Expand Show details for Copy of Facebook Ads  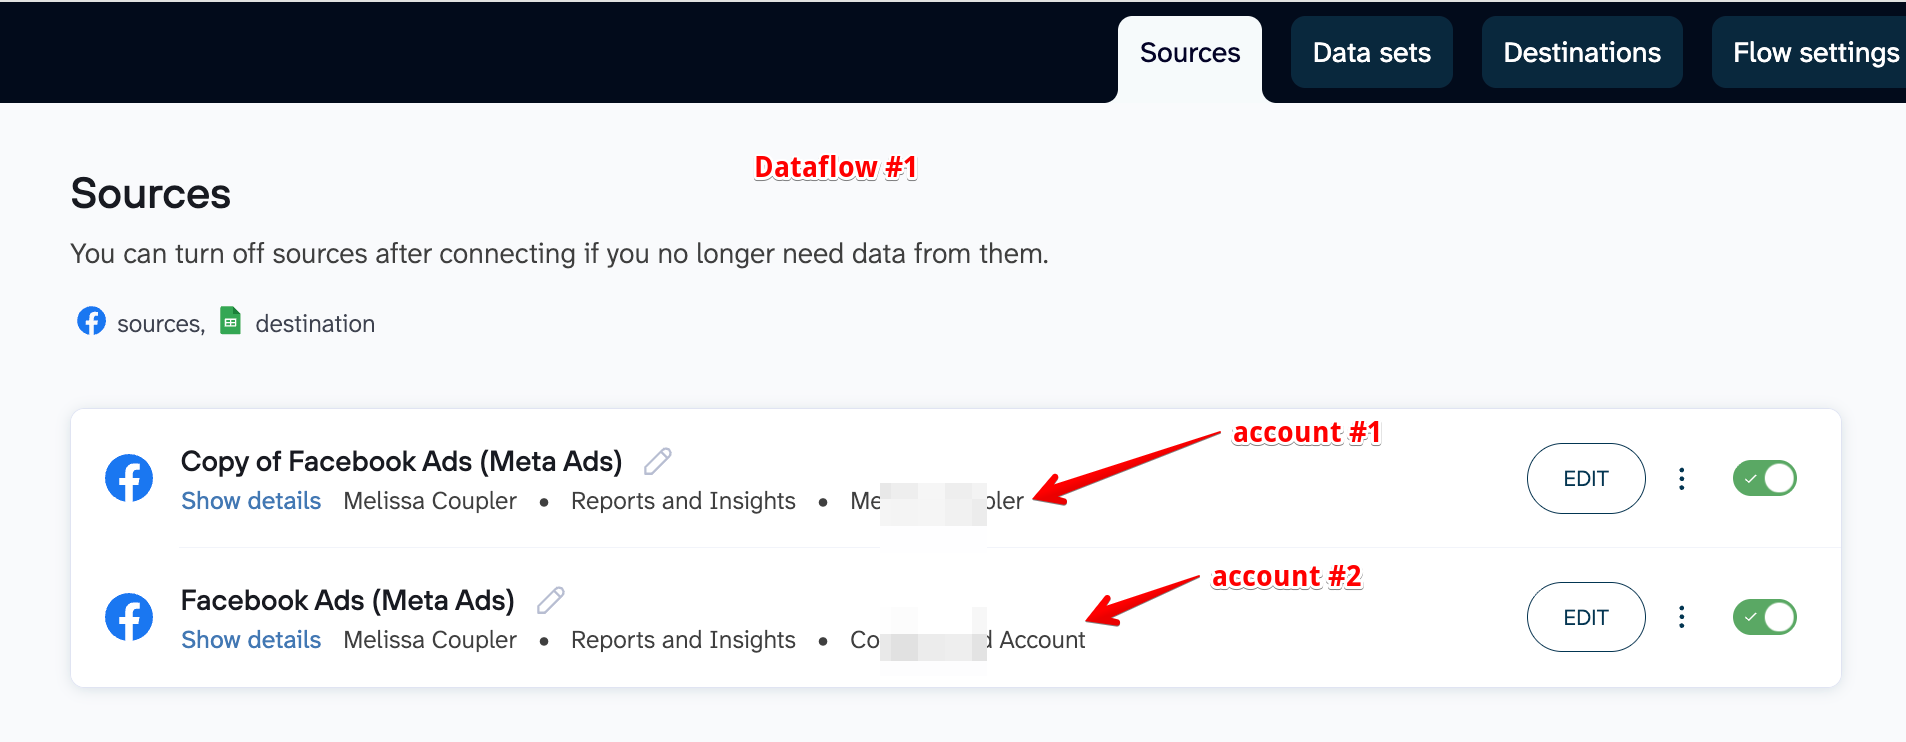coord(251,501)
